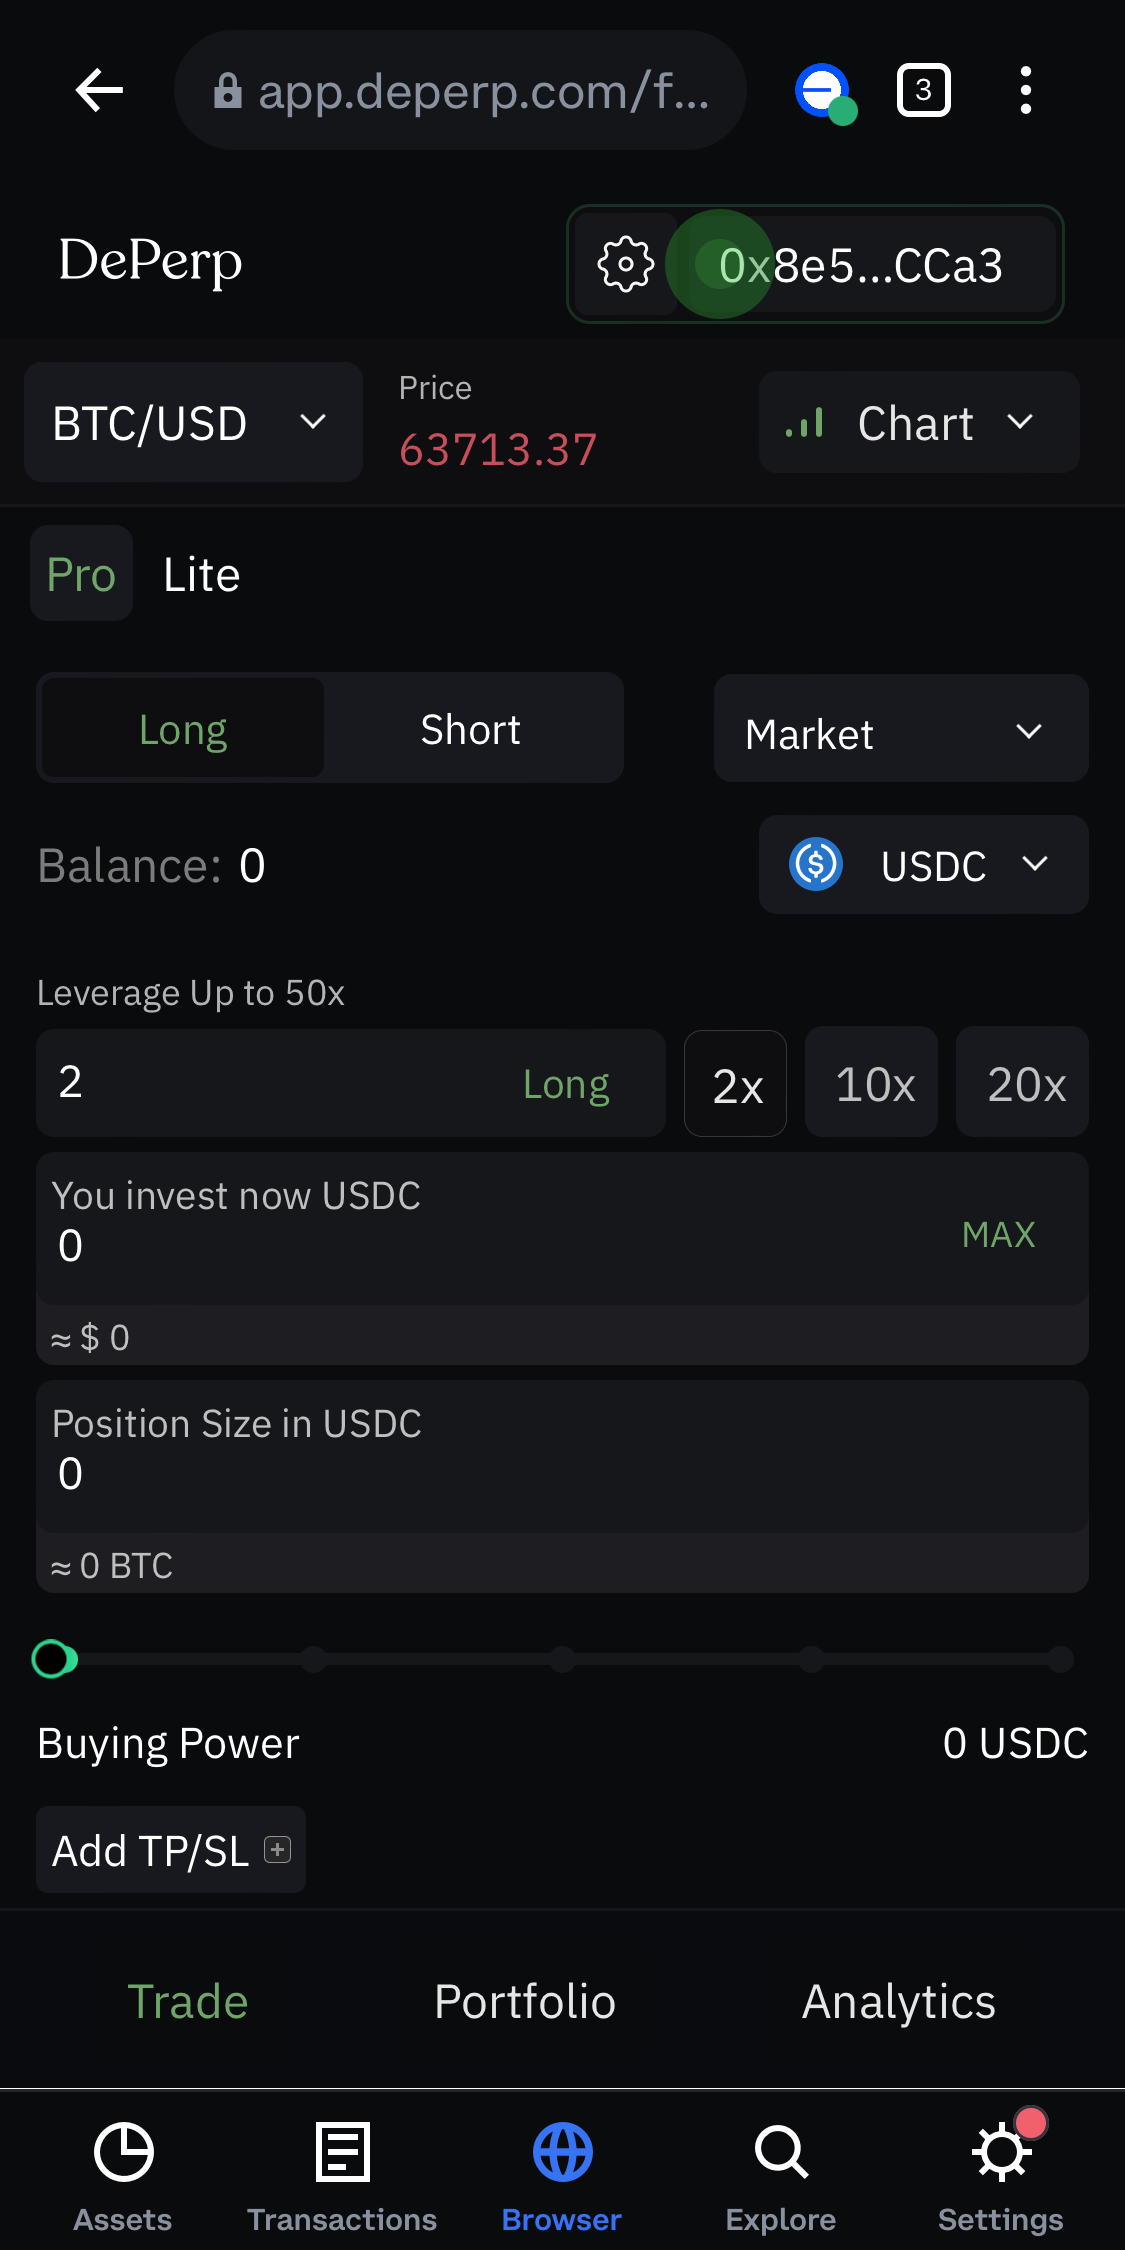Switch to Lite mode
This screenshot has height=2250, width=1125.
202,574
